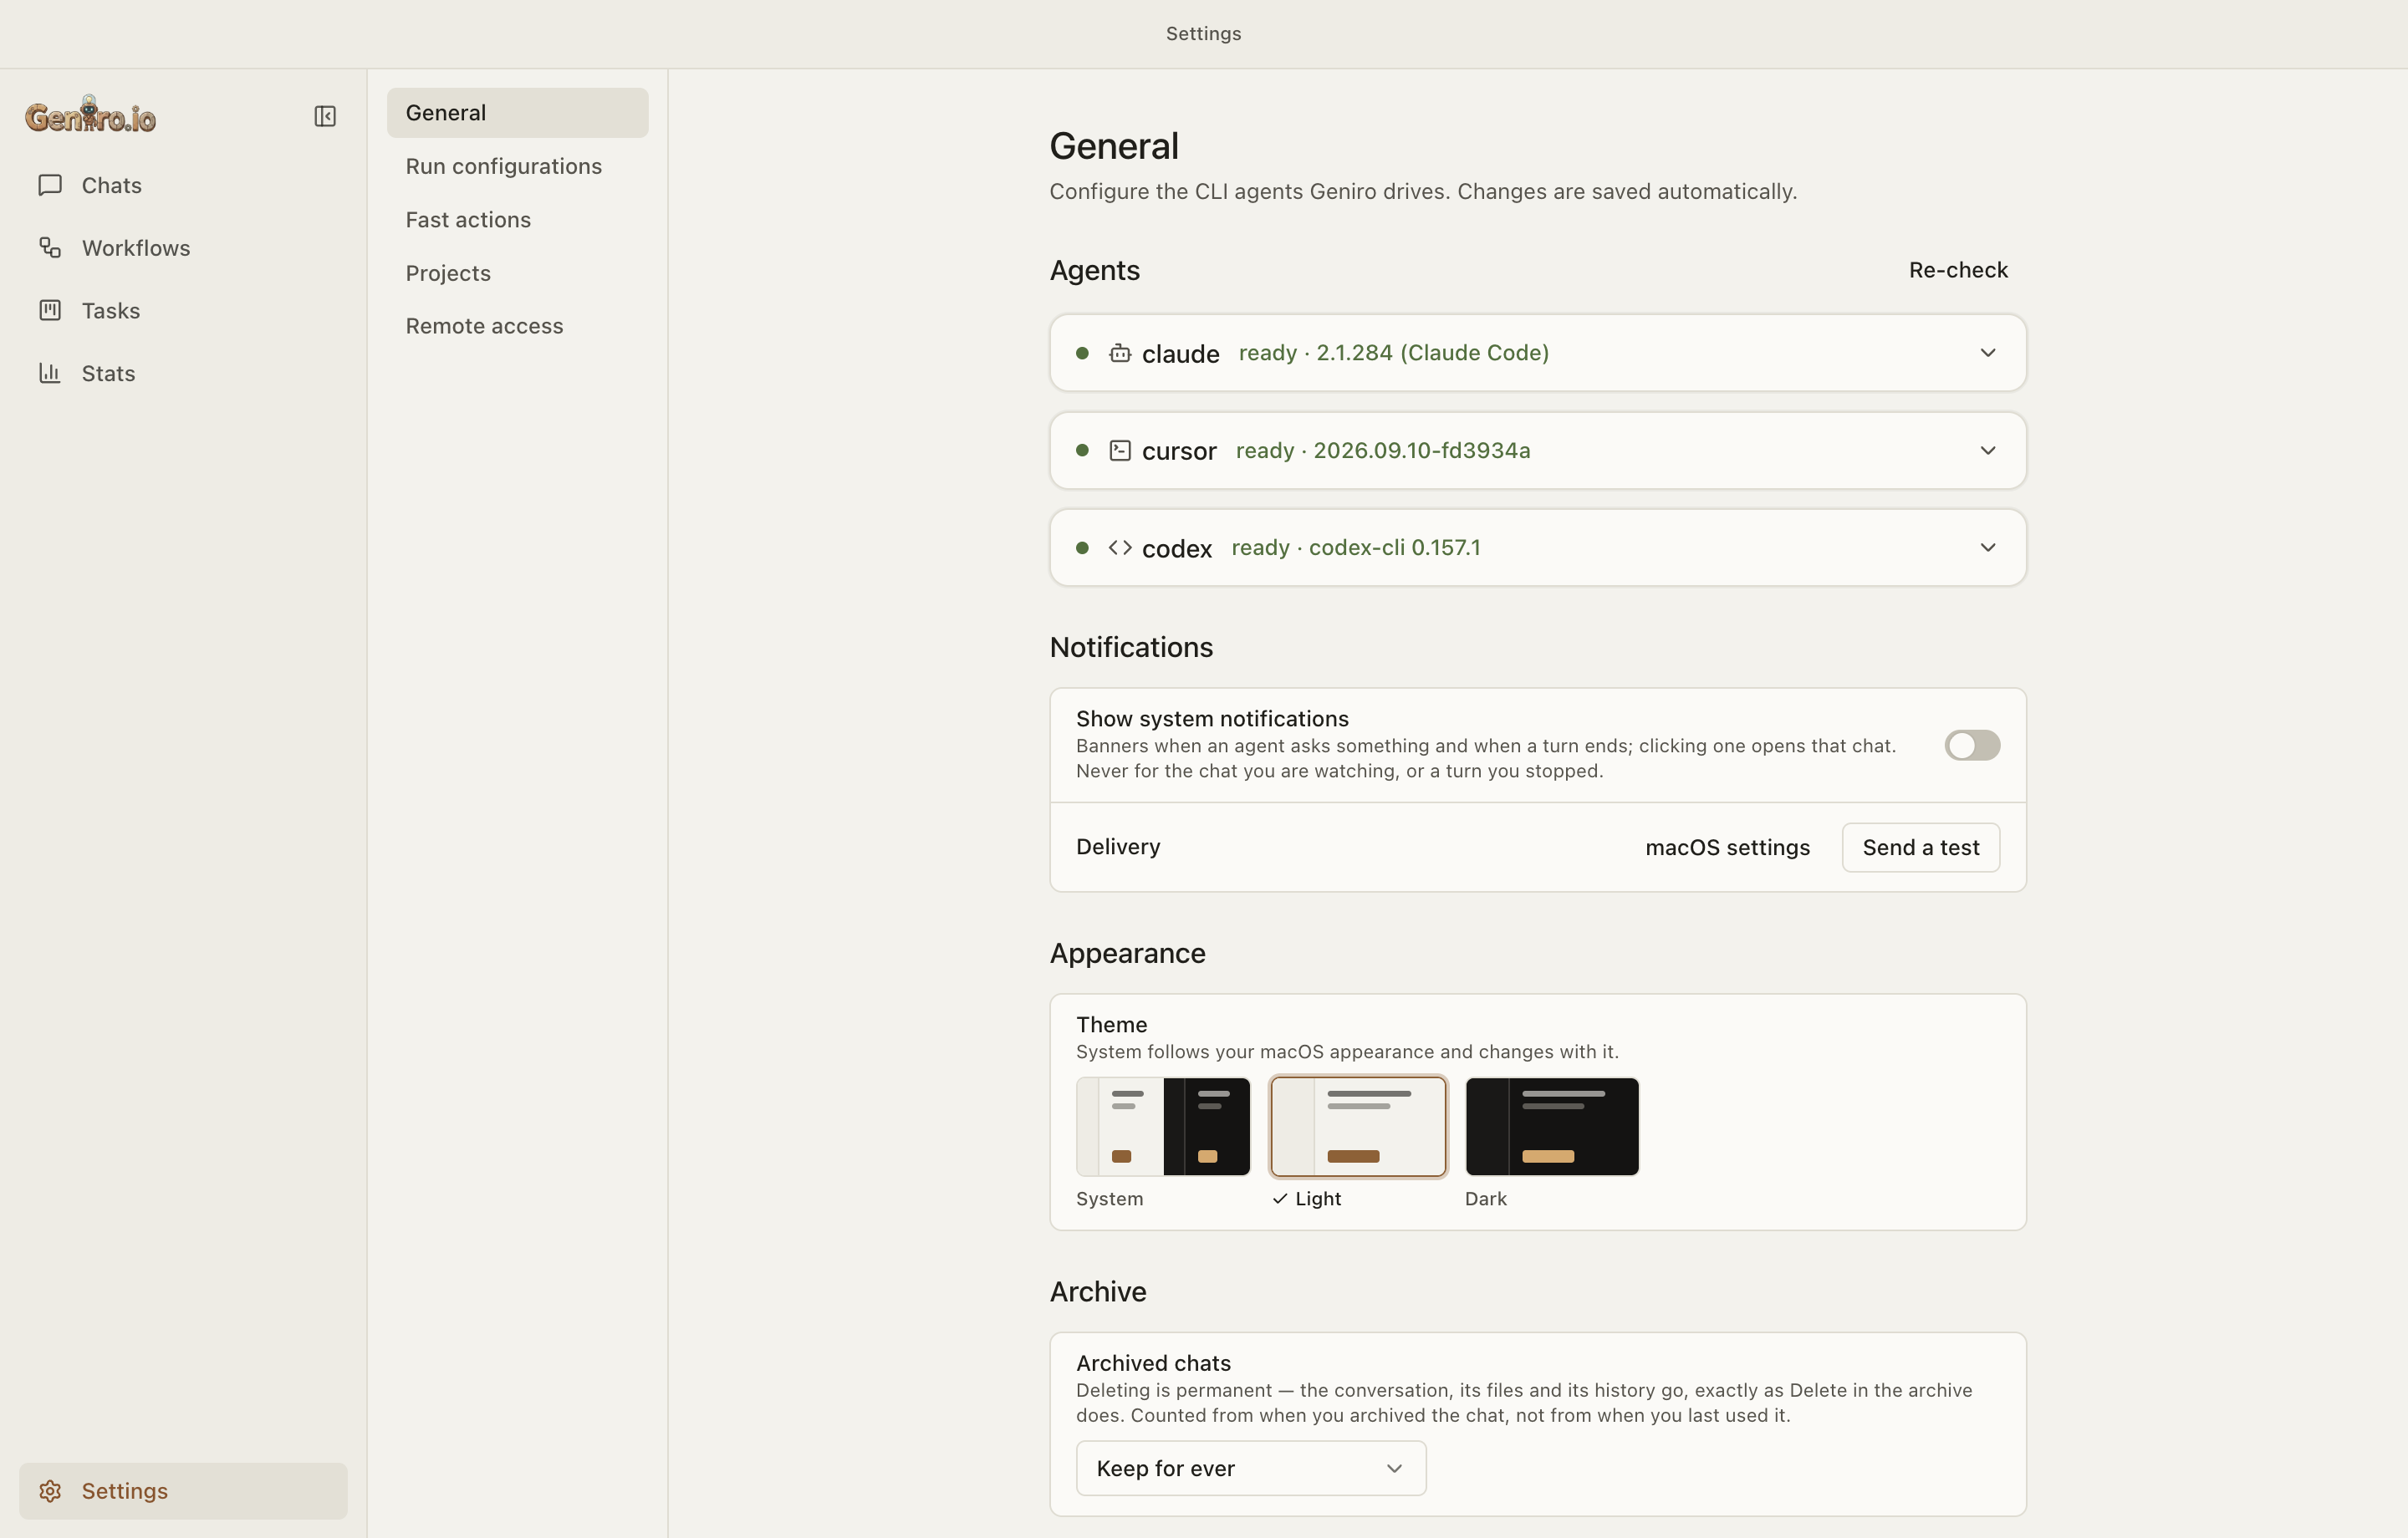Click the claude robot icon
The image size is (2408, 1538).
[x=1120, y=353]
